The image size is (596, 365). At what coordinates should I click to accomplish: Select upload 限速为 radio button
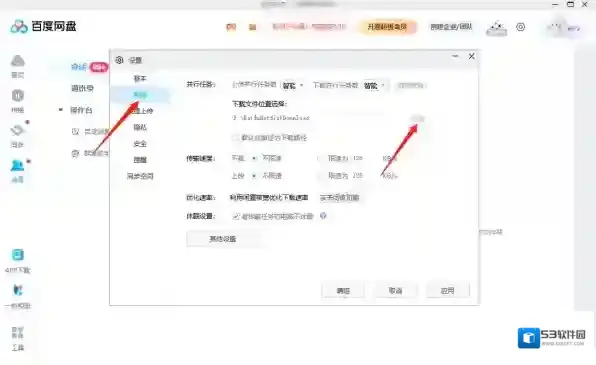click(x=320, y=176)
